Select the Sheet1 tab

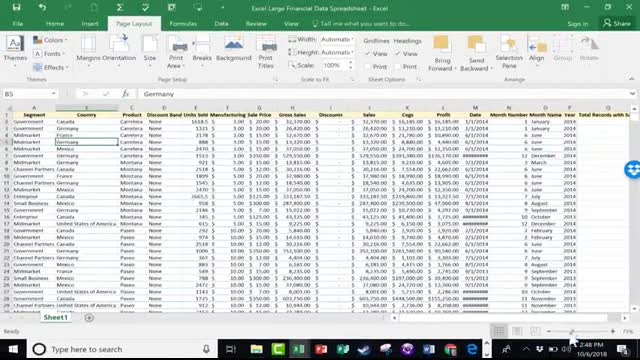point(56,318)
